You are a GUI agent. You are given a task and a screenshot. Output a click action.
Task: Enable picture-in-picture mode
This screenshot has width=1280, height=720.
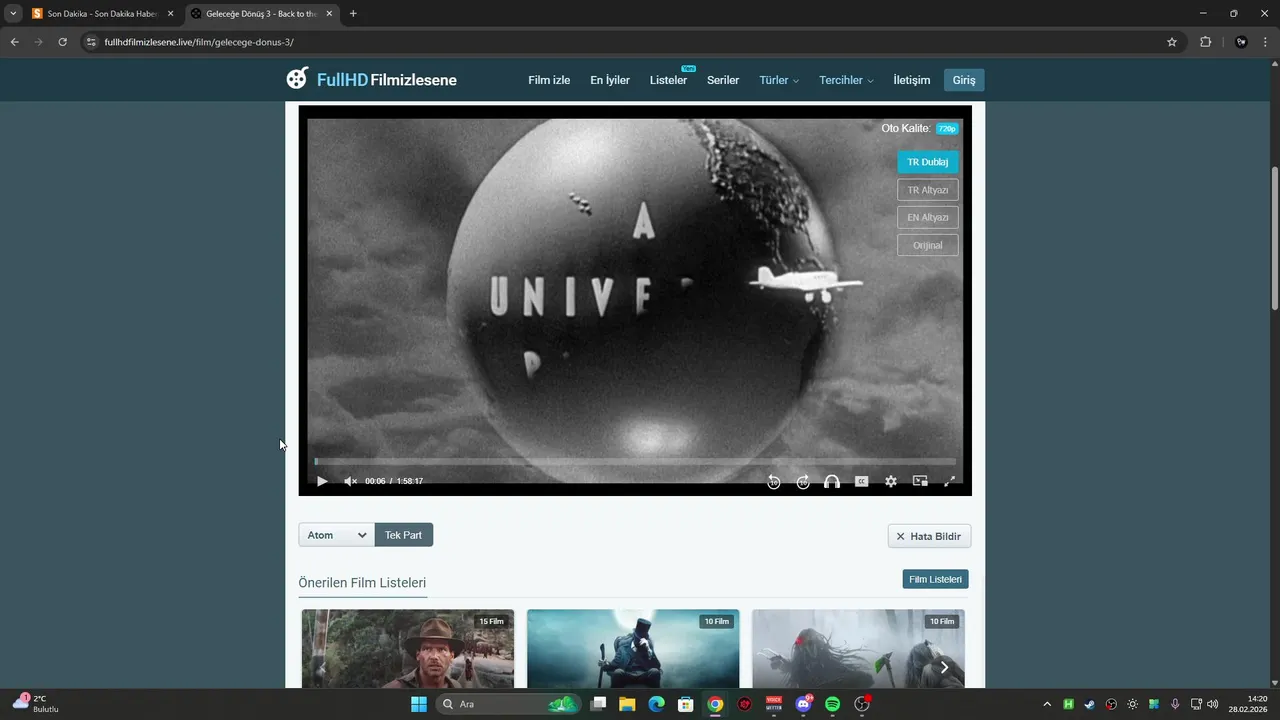920,481
